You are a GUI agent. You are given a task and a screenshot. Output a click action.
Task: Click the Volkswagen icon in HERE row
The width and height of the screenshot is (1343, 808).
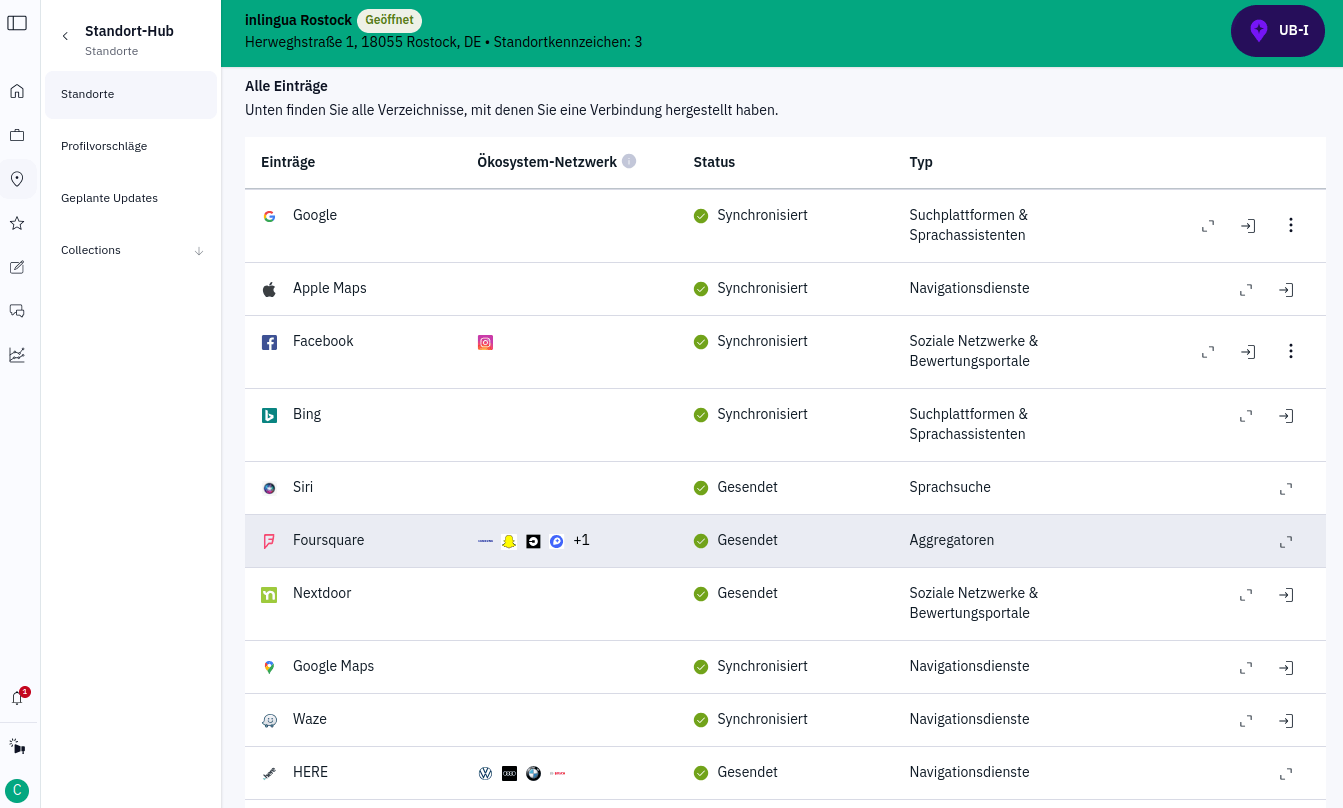(485, 773)
